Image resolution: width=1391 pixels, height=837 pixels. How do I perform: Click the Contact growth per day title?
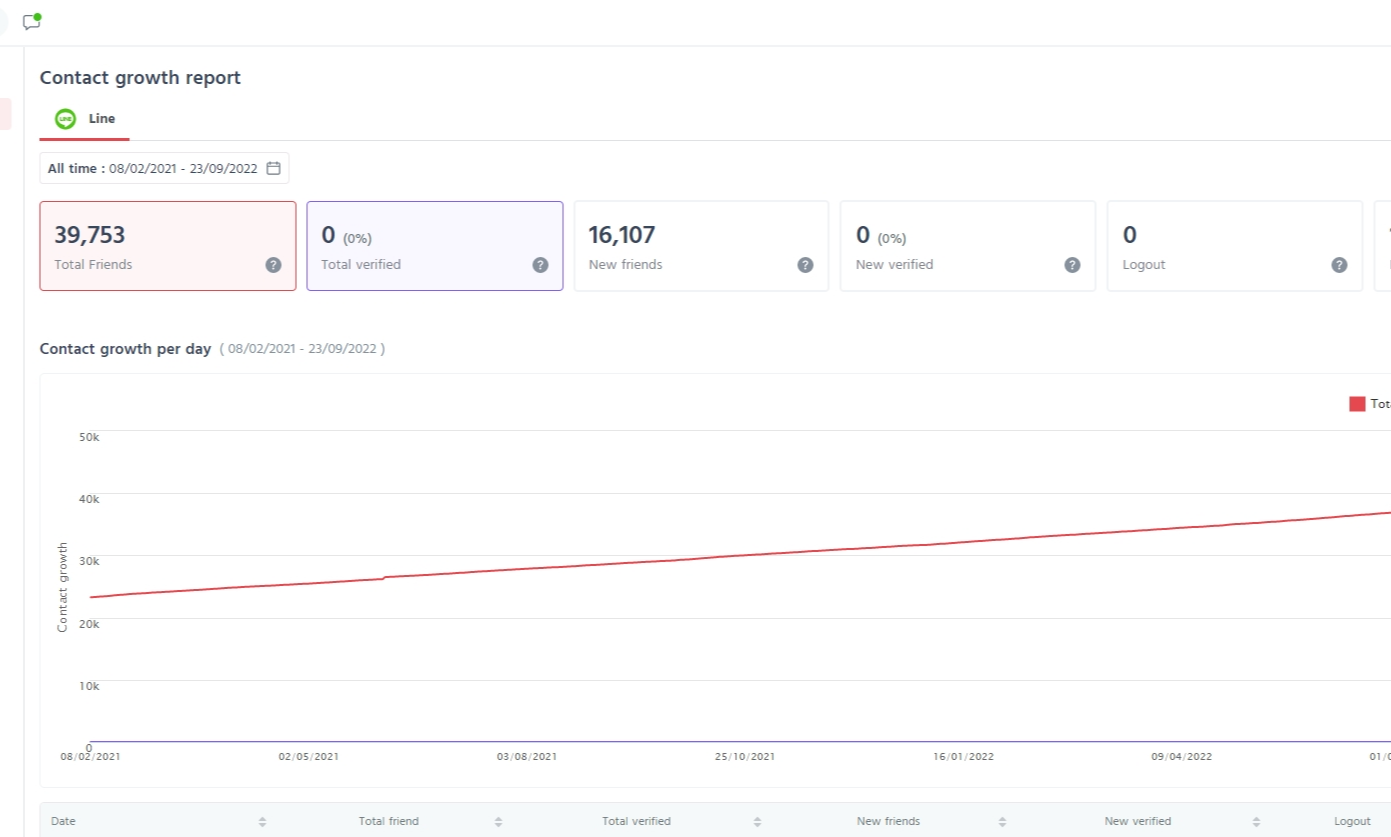(125, 349)
